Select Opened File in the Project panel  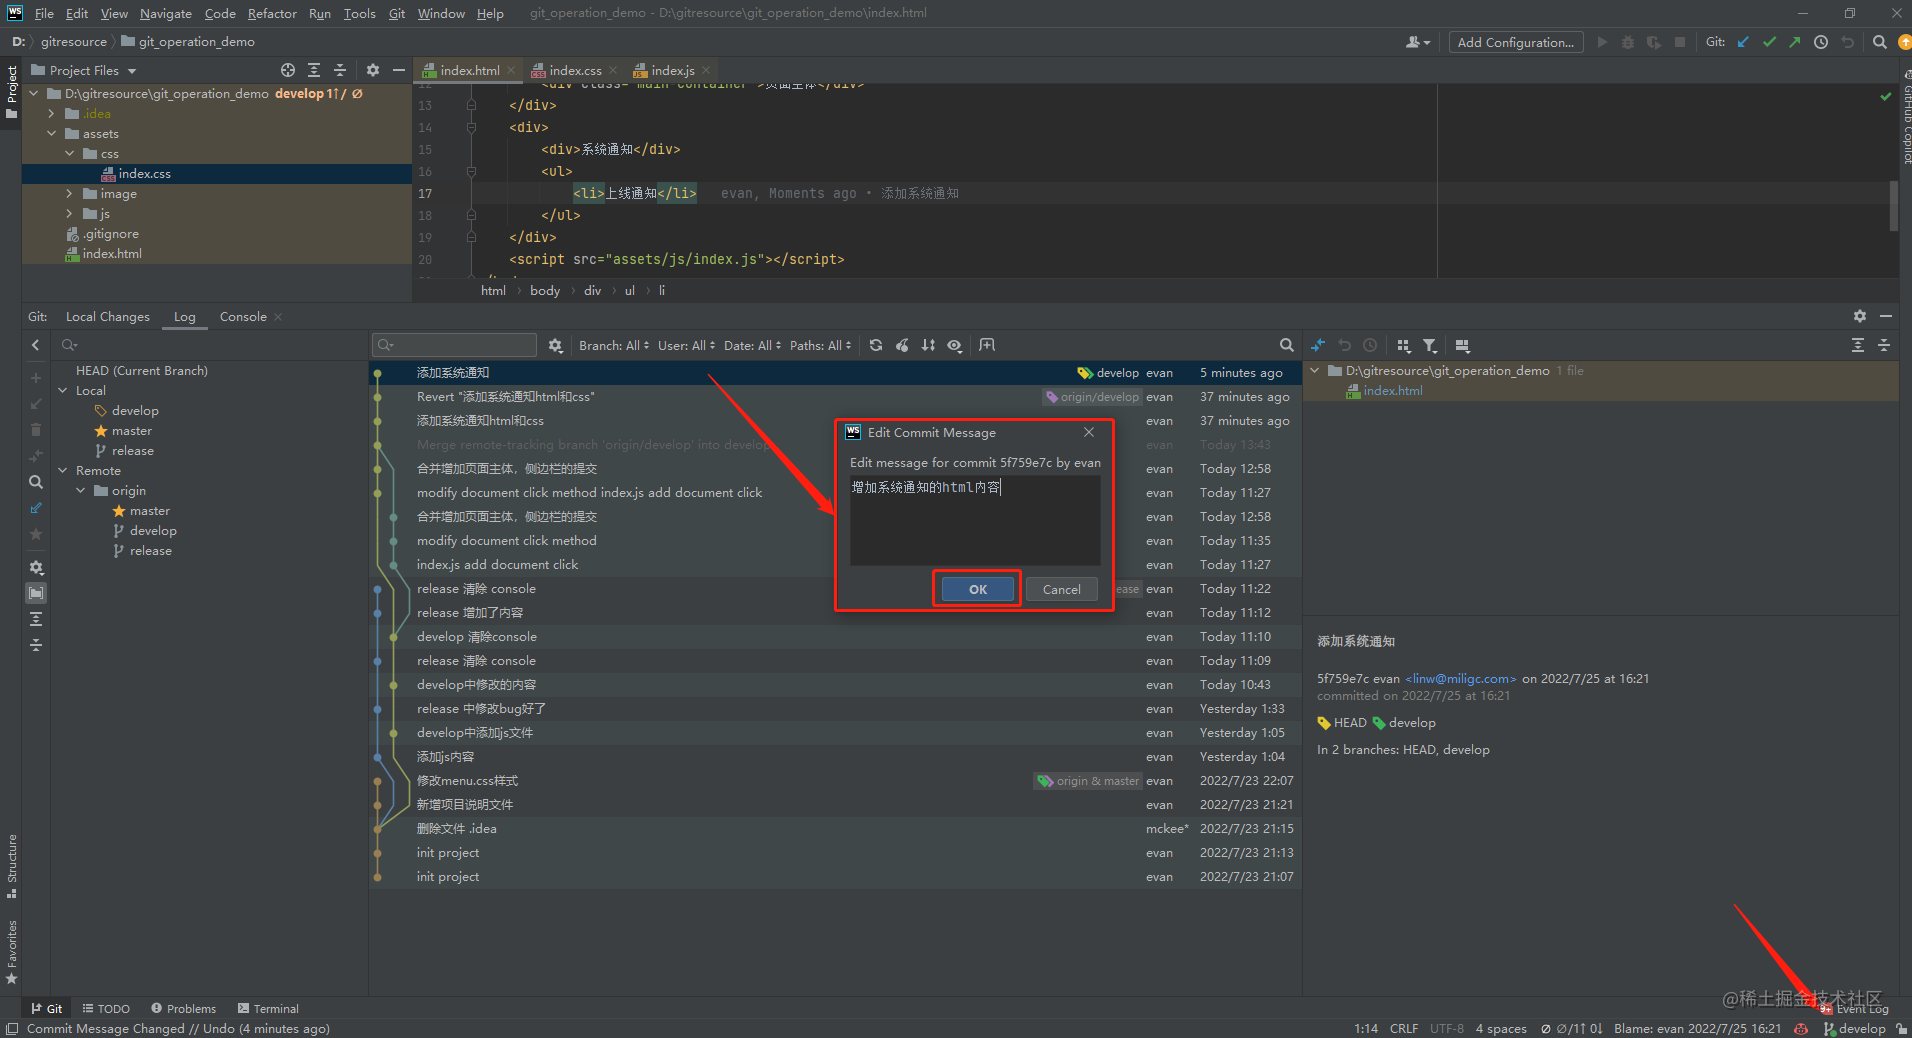[x=287, y=70]
